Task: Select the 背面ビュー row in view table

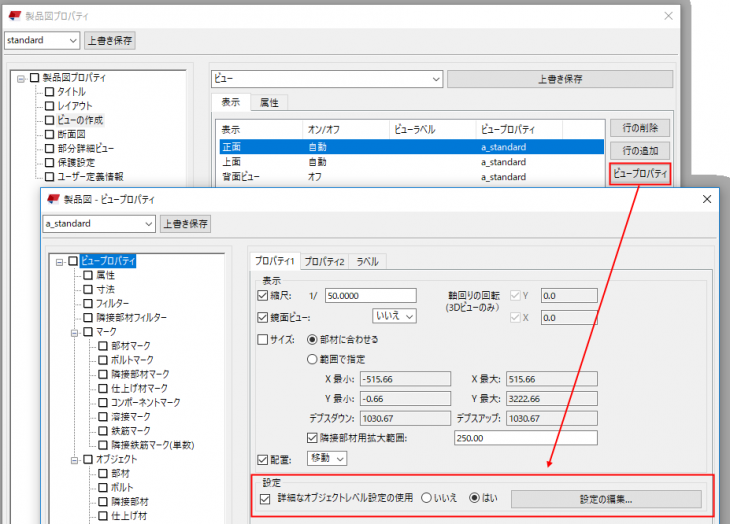Action: tap(412, 177)
